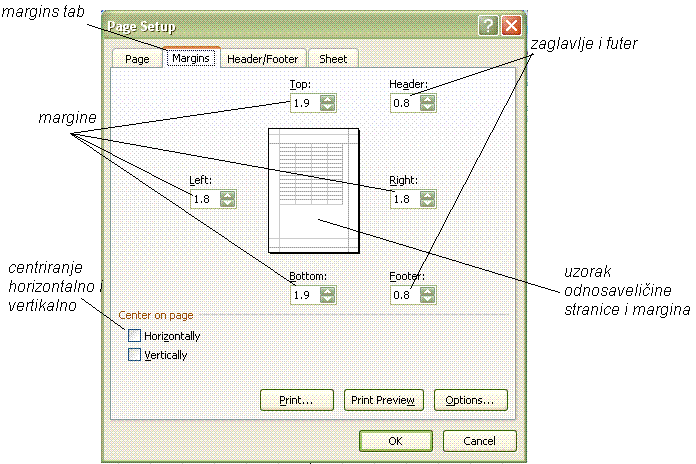
Task: Select the Sheet tab
Action: 333,59
